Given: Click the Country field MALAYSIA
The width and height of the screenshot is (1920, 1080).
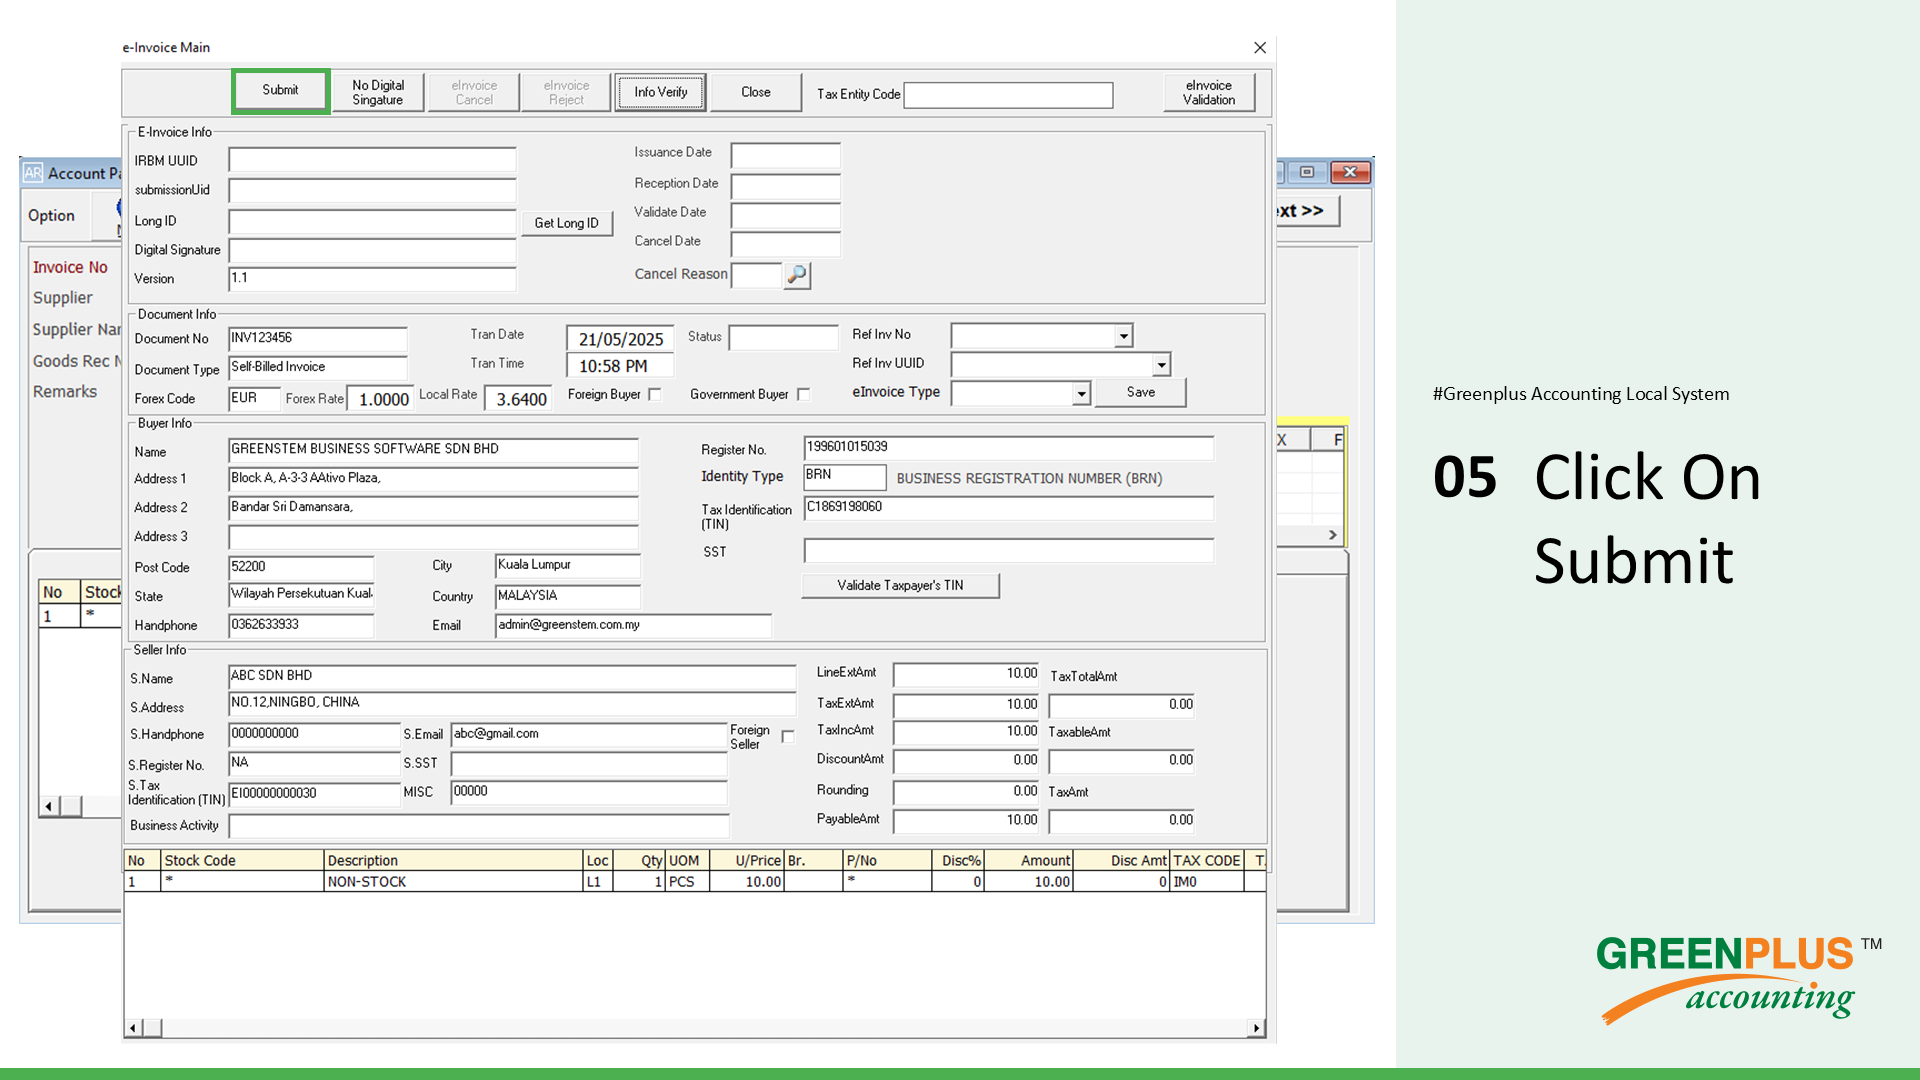Looking at the screenshot, I should [x=567, y=597].
